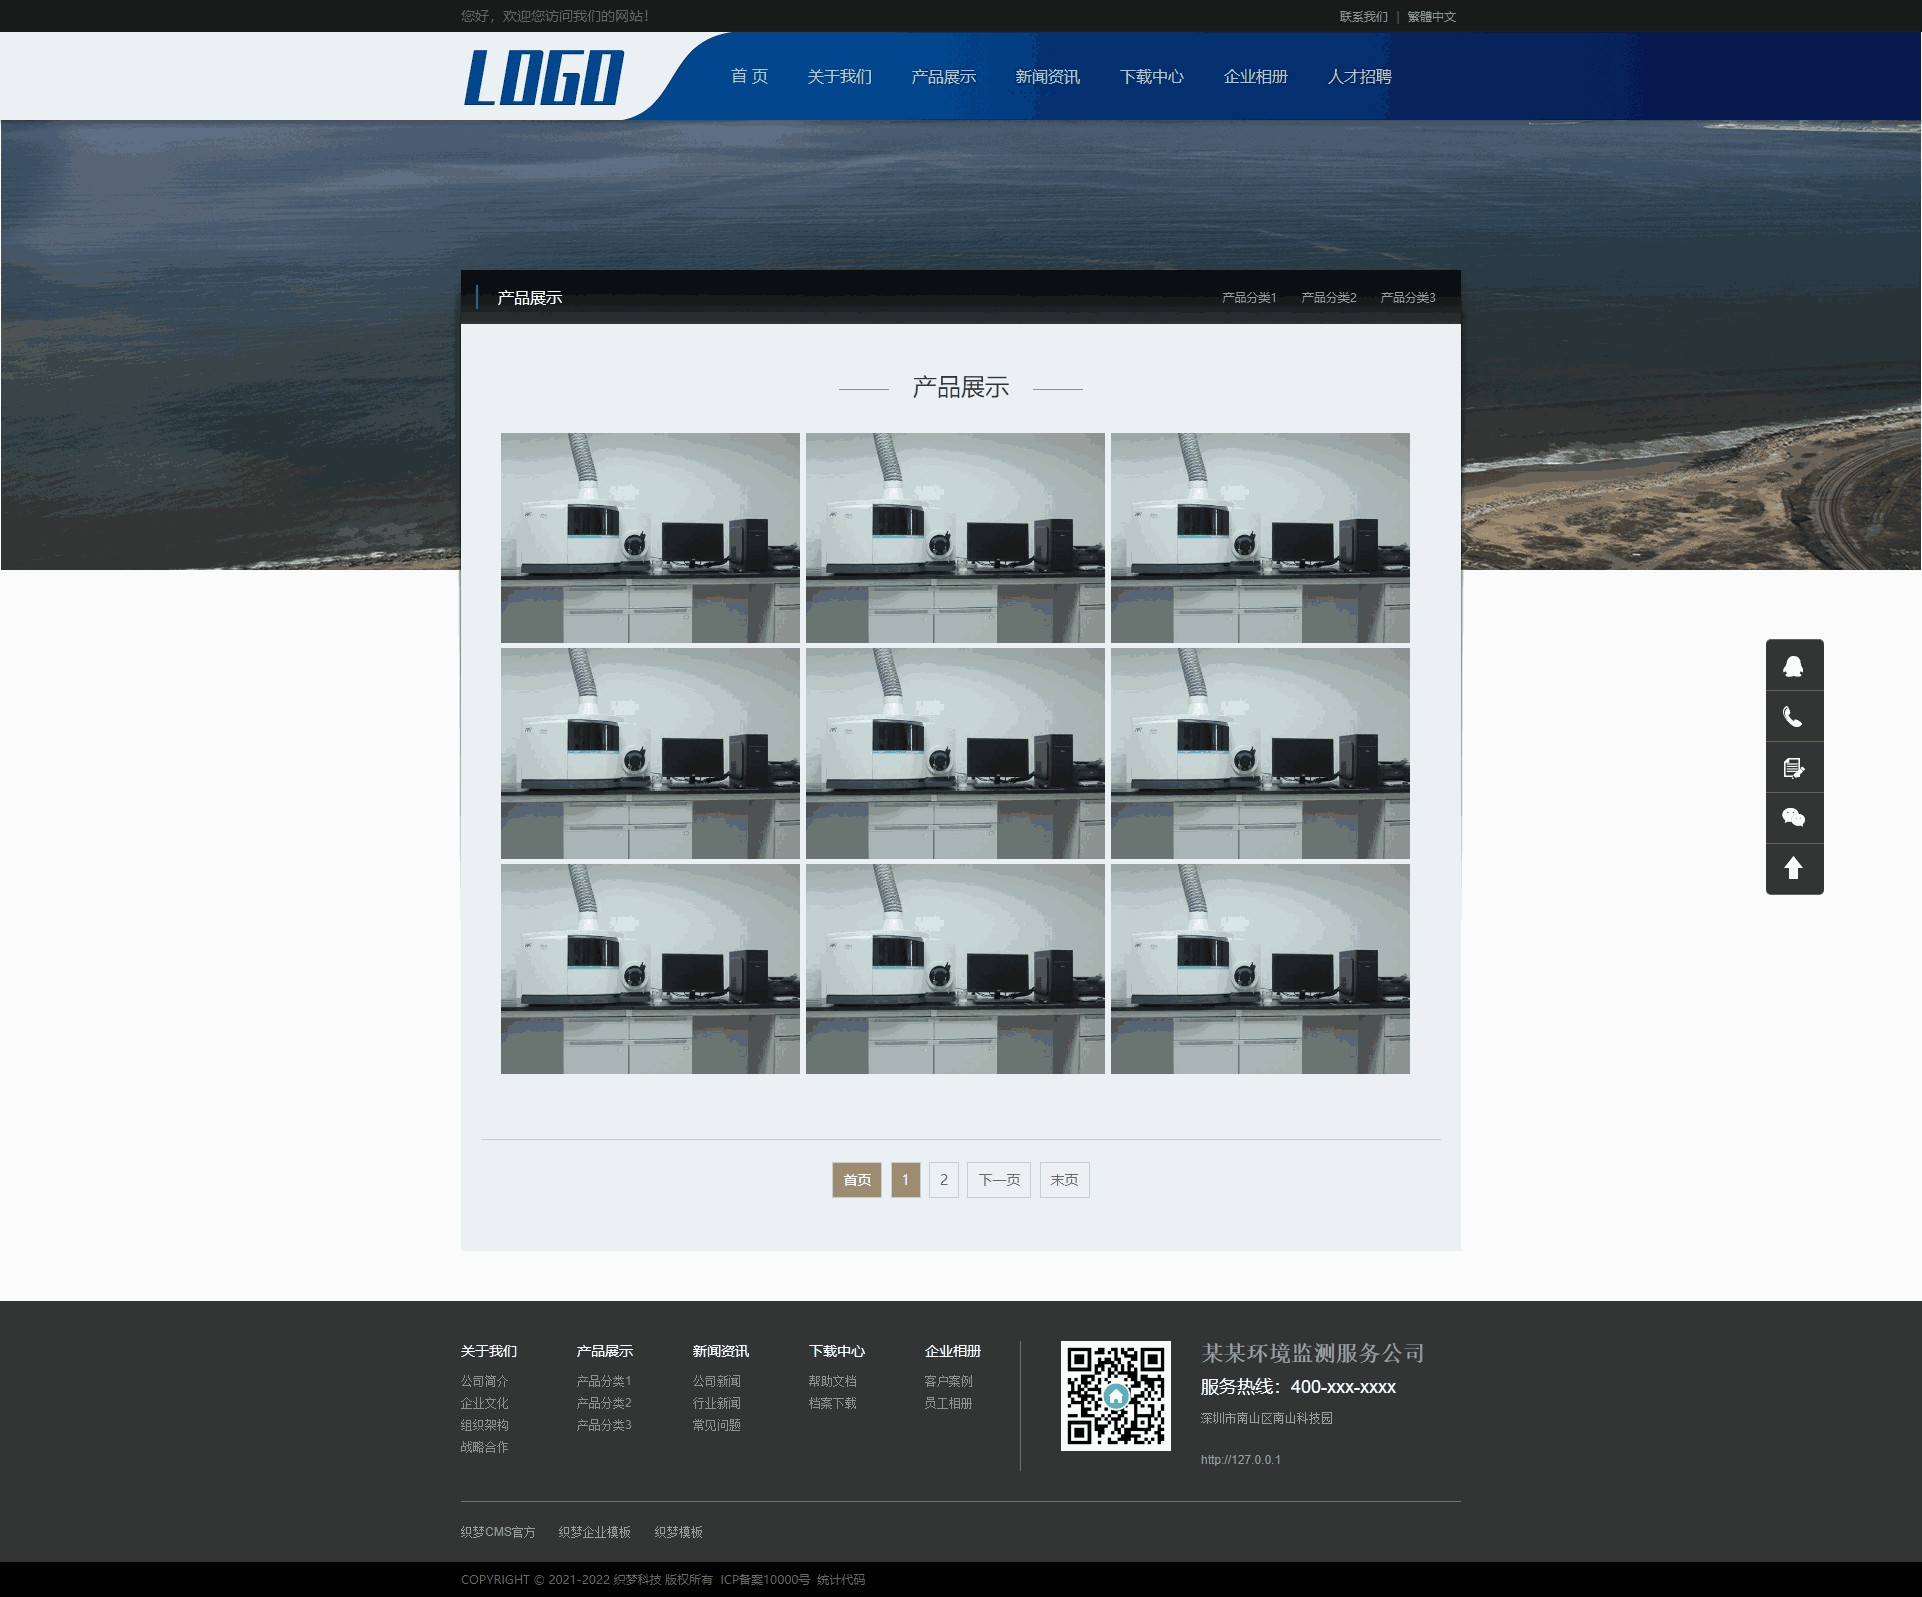
Task: Click the phone icon in floating sidebar
Action: point(1793,717)
